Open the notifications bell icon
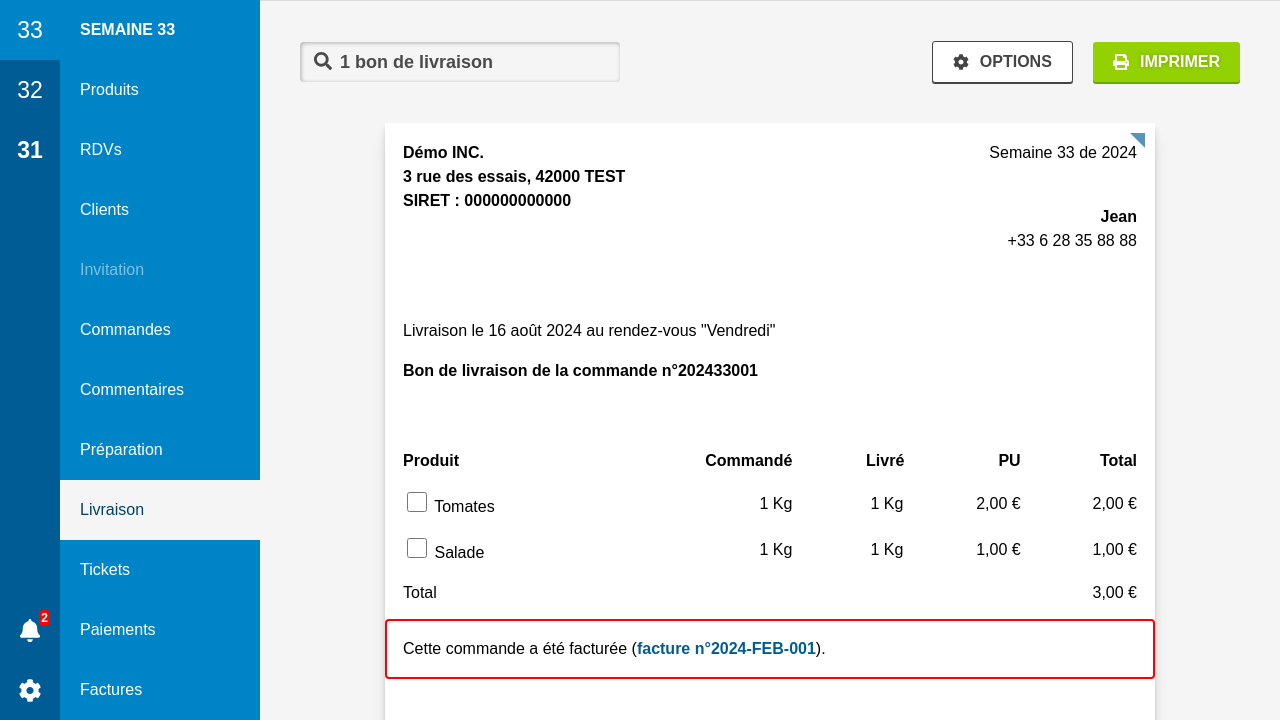1280x720 pixels. point(30,630)
